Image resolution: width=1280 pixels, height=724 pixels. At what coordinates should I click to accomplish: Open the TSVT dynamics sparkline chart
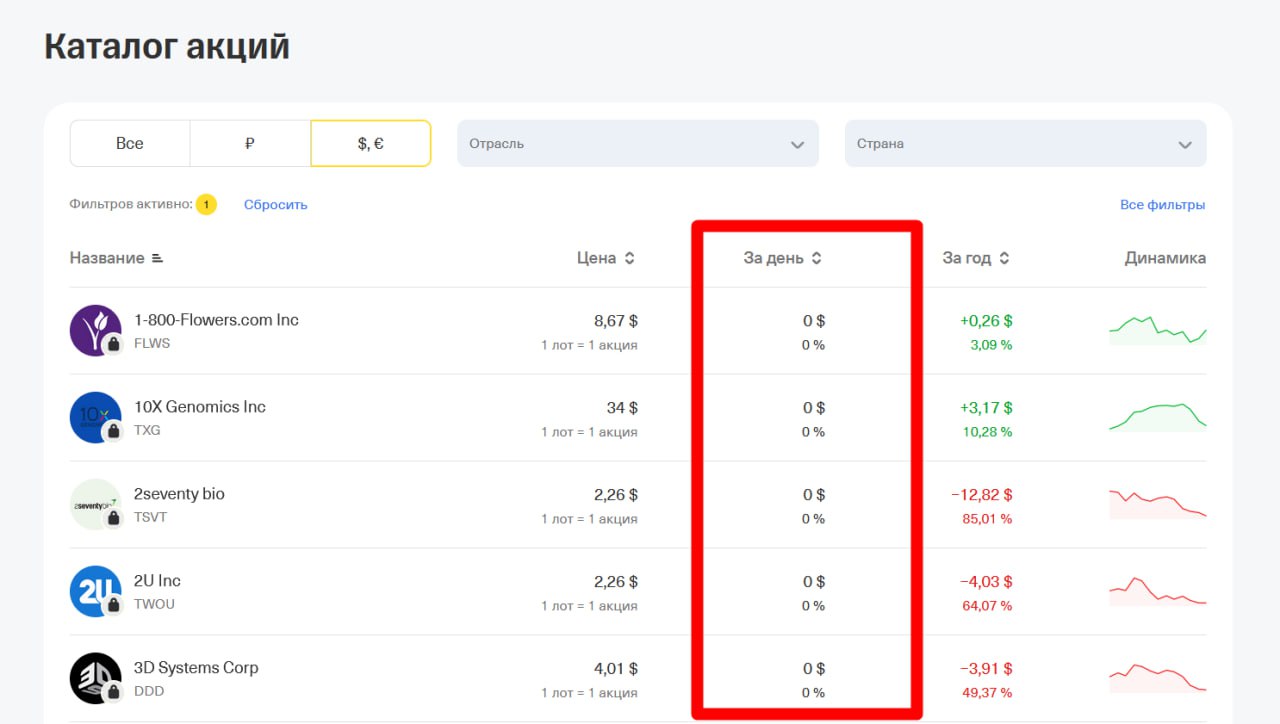[x=1158, y=504]
